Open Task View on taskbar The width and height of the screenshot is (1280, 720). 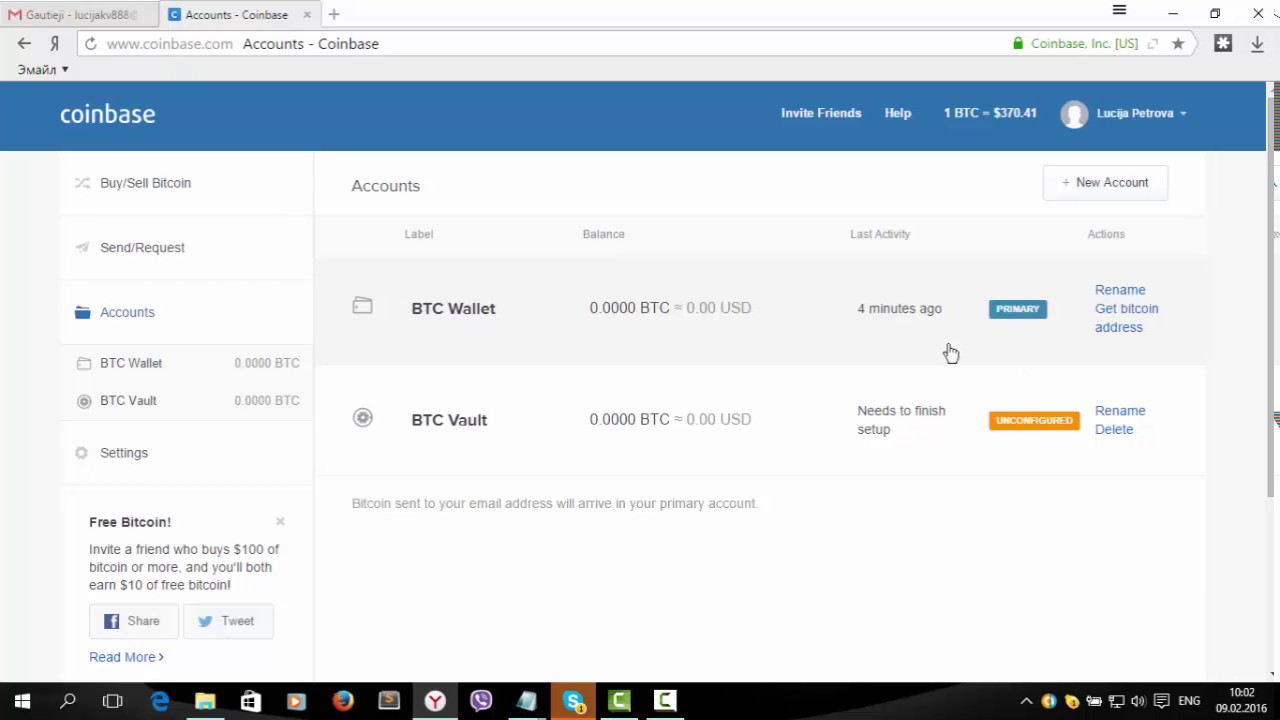click(112, 701)
